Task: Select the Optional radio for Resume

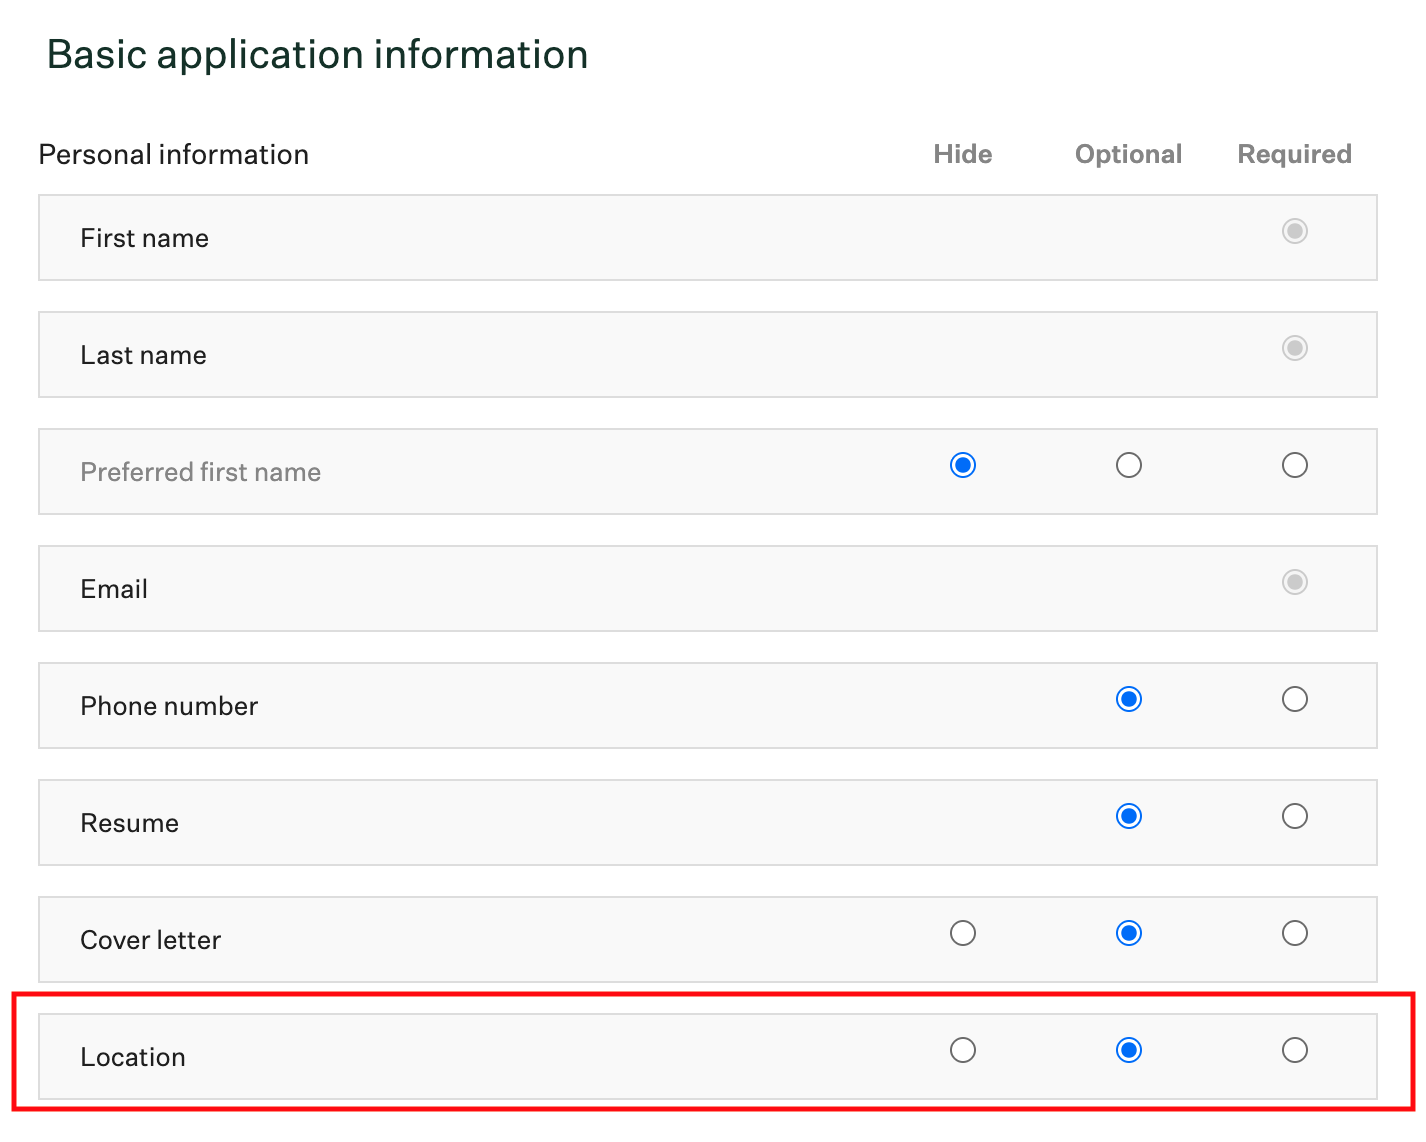Action: click(1128, 816)
